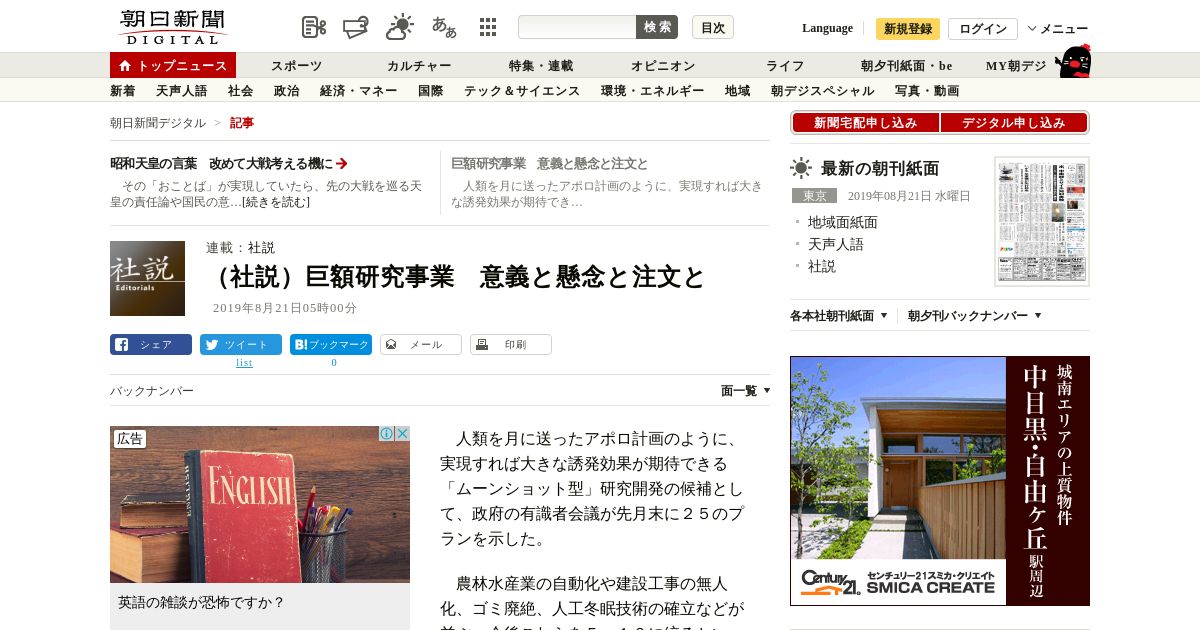Click the 新規登録 register button
Viewport: 1200px width, 630px height.
908,29
